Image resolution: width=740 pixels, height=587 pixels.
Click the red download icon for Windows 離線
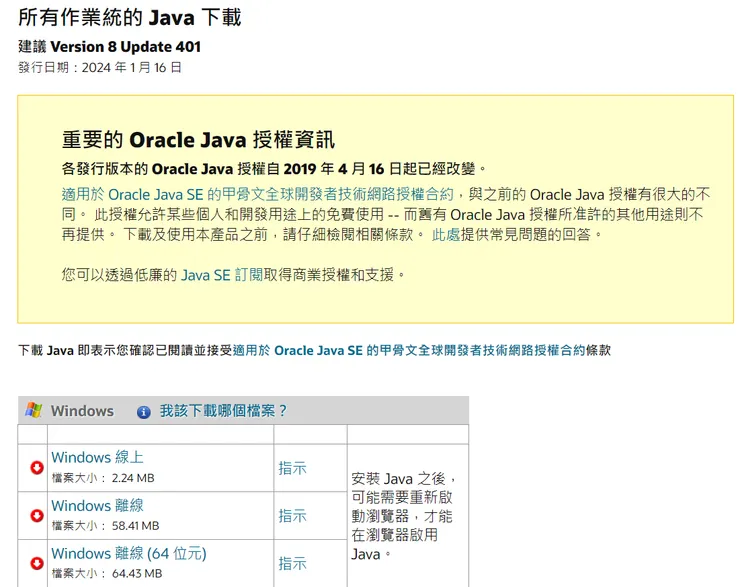coord(37,515)
